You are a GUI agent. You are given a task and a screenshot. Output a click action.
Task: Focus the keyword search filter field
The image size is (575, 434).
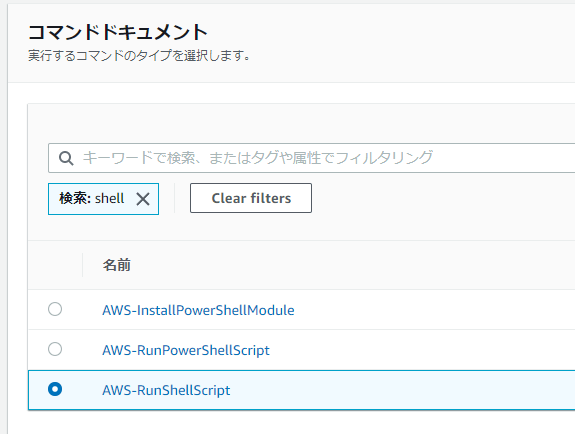(x=312, y=158)
